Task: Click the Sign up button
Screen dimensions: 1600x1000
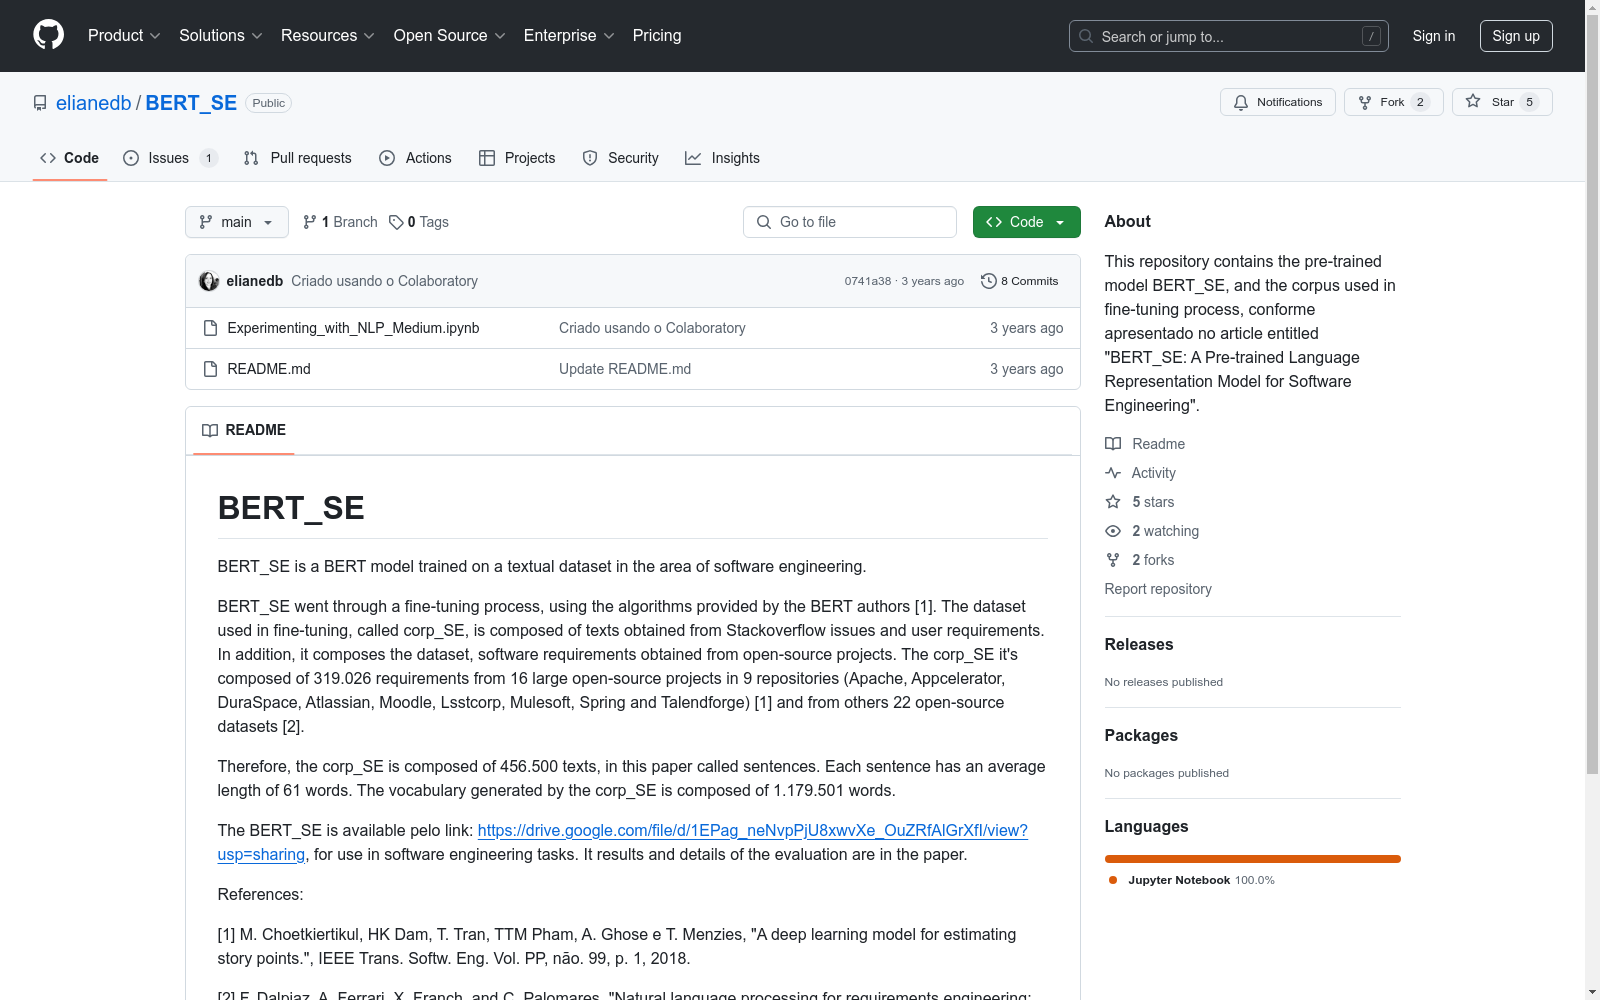Action: (1516, 36)
